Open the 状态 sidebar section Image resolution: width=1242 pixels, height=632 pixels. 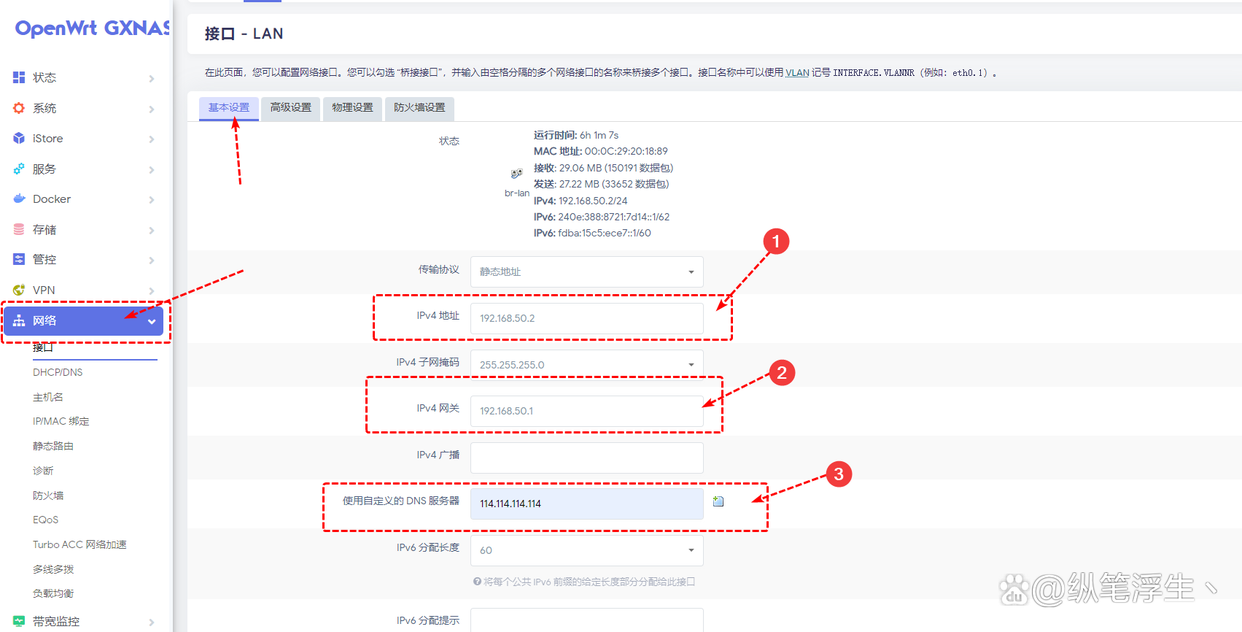point(45,77)
